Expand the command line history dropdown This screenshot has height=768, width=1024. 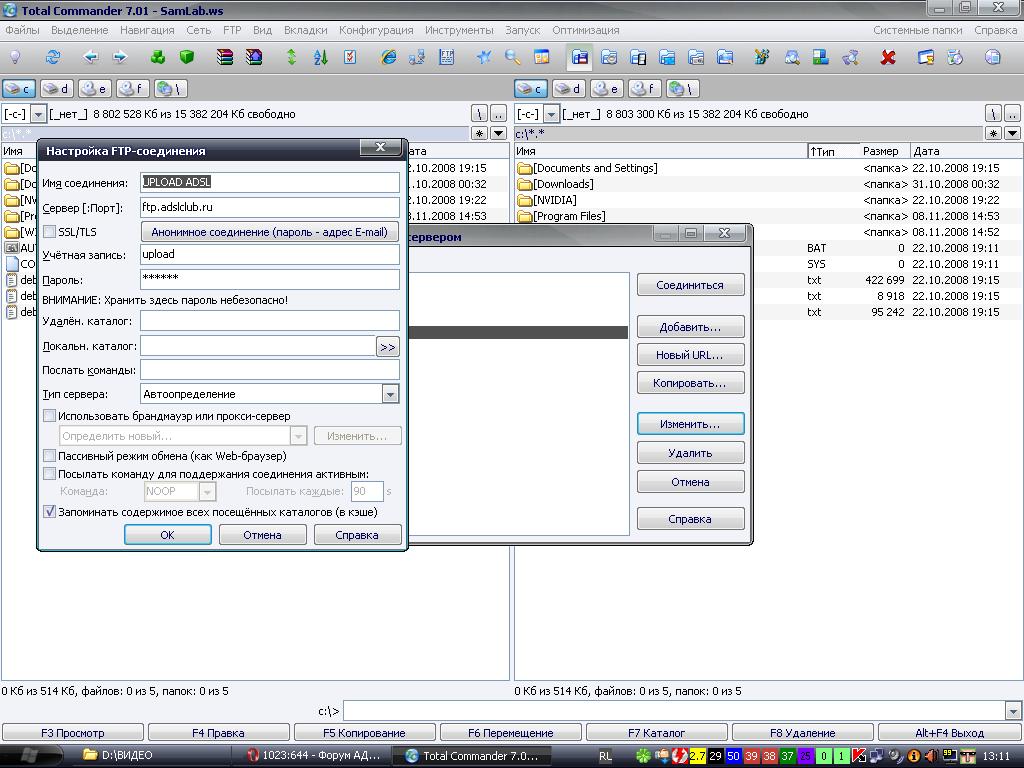point(1011,711)
